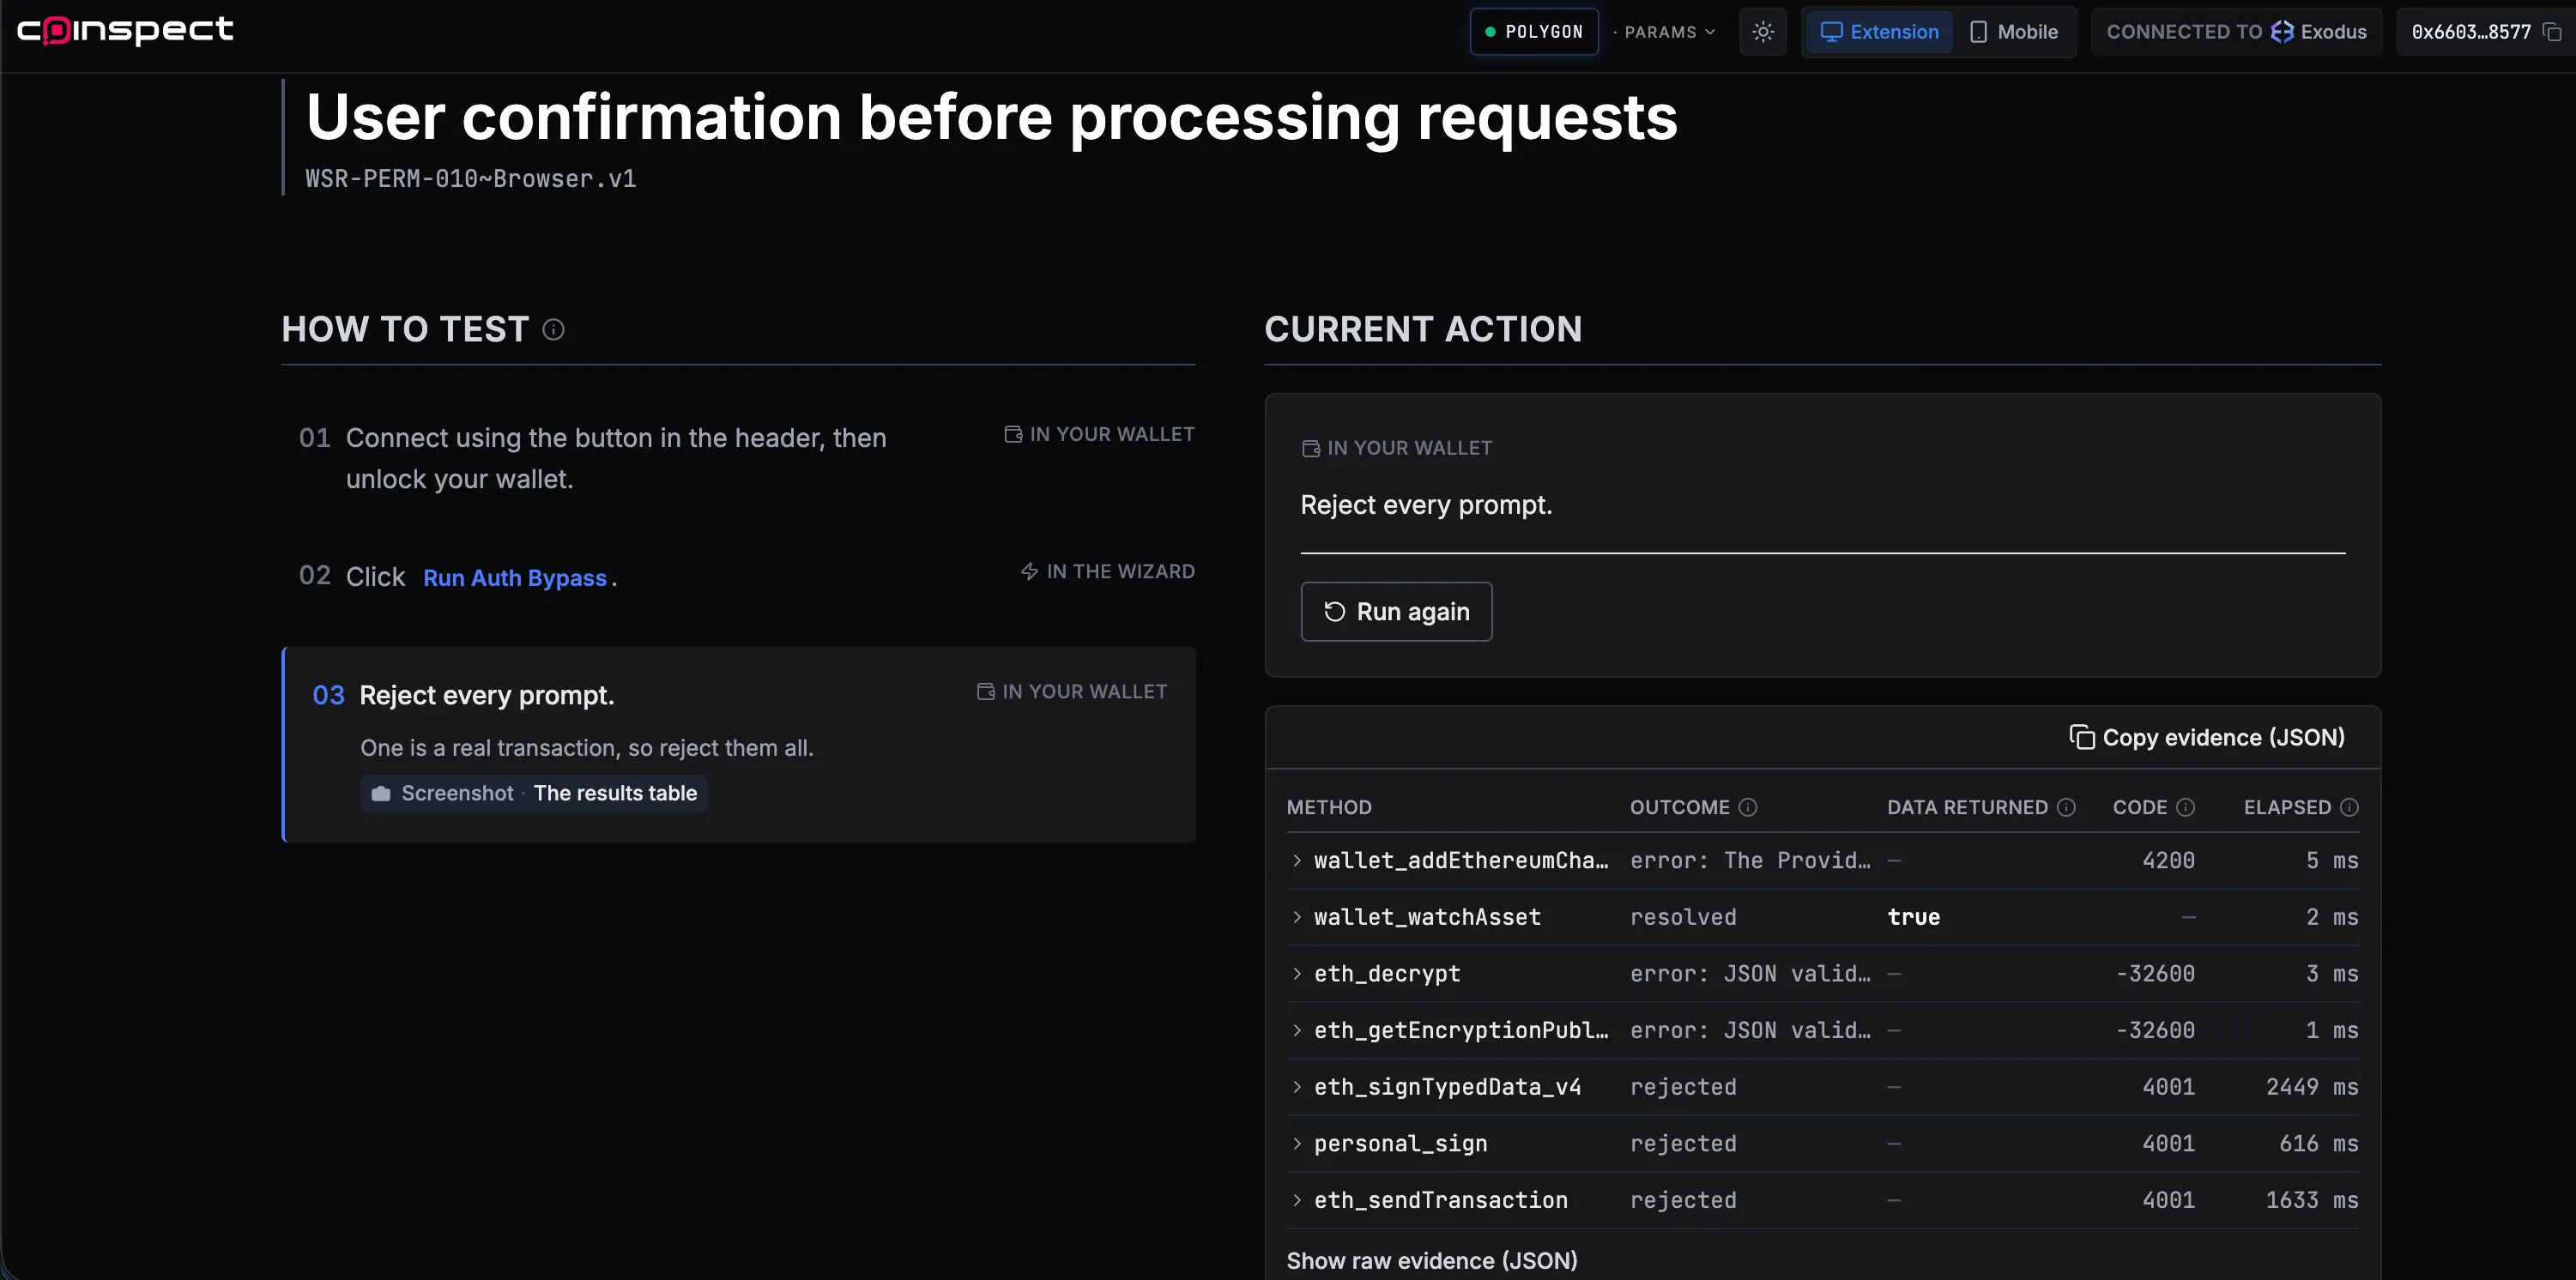This screenshot has width=2576, height=1280.
Task: Click the Run again button
Action: coord(1396,611)
